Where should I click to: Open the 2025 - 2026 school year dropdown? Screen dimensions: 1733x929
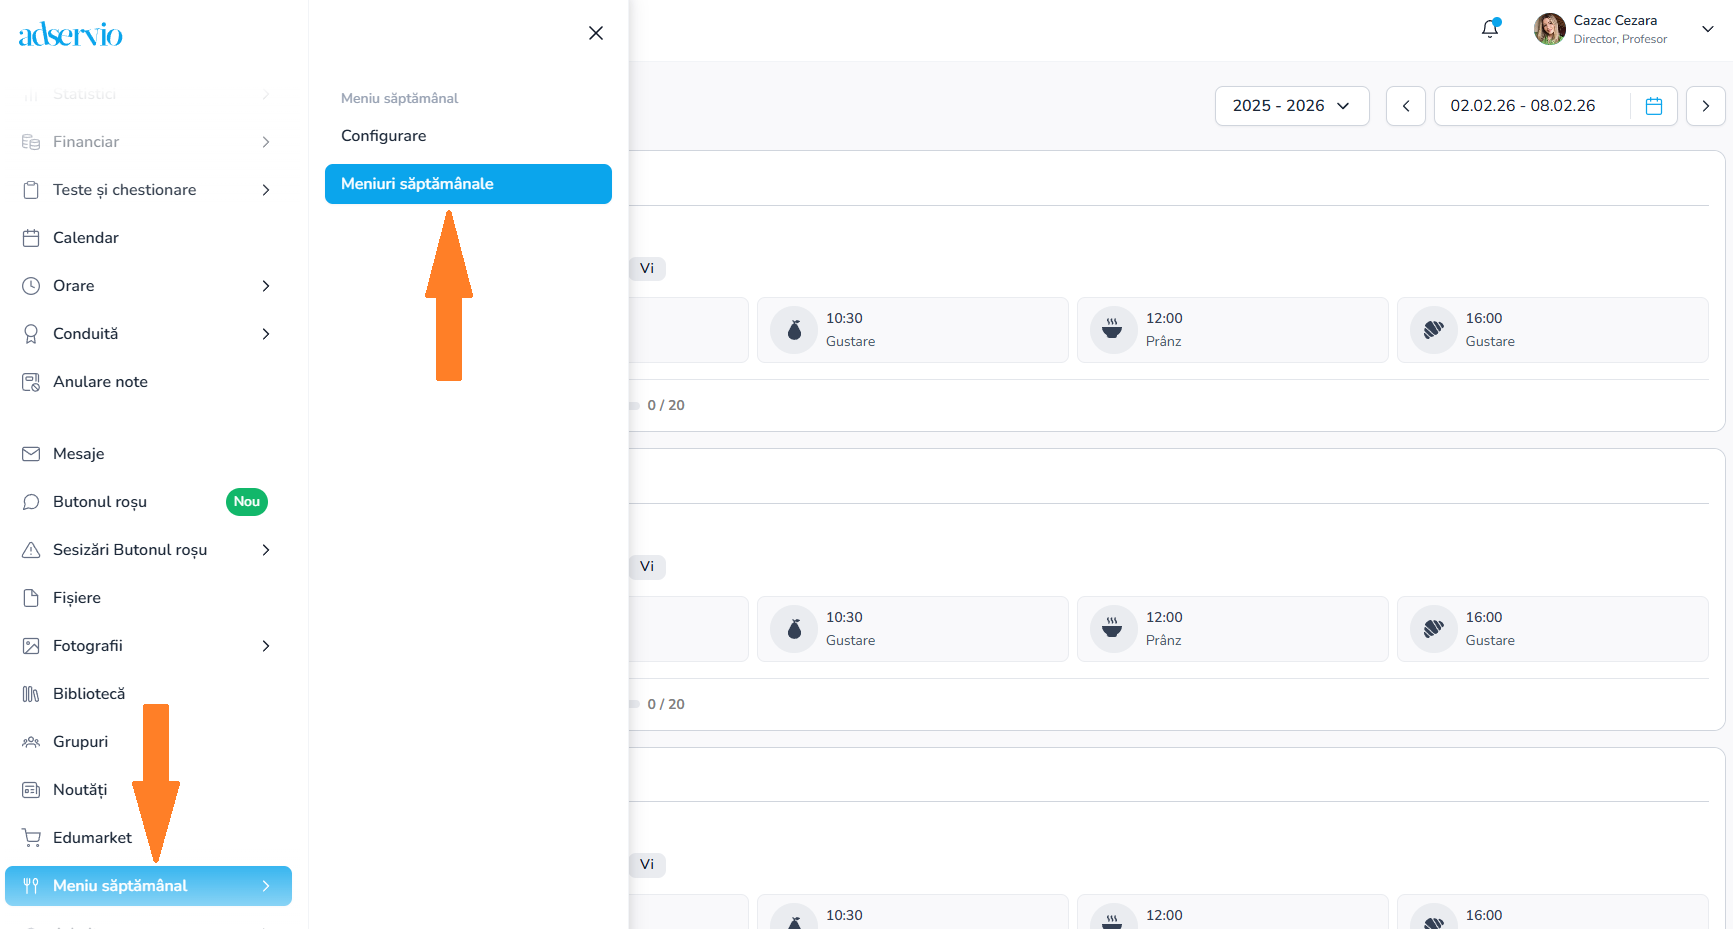tap(1291, 106)
